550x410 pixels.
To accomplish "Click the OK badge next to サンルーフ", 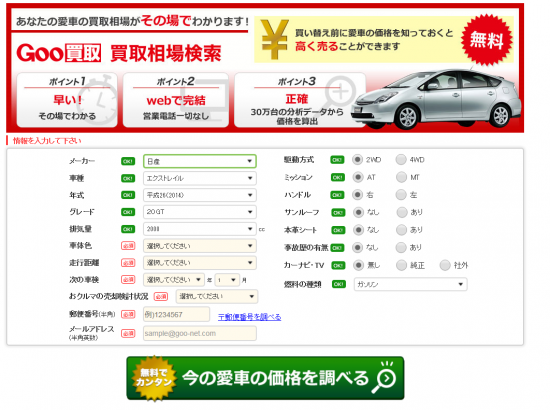I will [x=338, y=213].
